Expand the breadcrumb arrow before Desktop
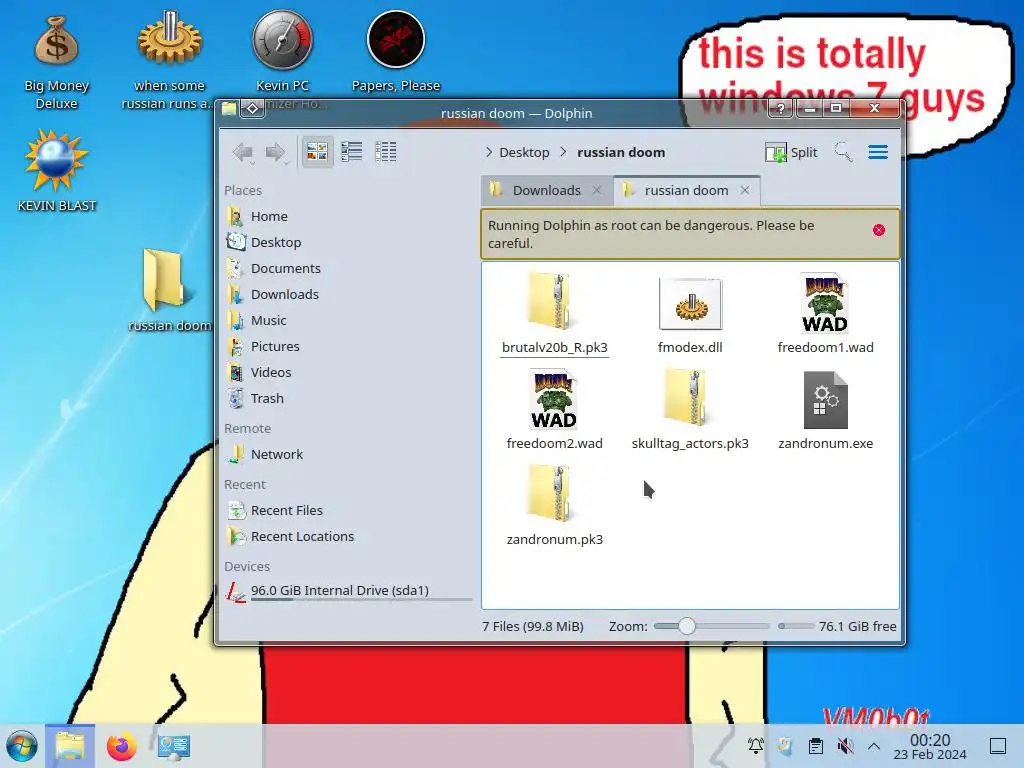Screen dimensions: 1024x768 489,152
